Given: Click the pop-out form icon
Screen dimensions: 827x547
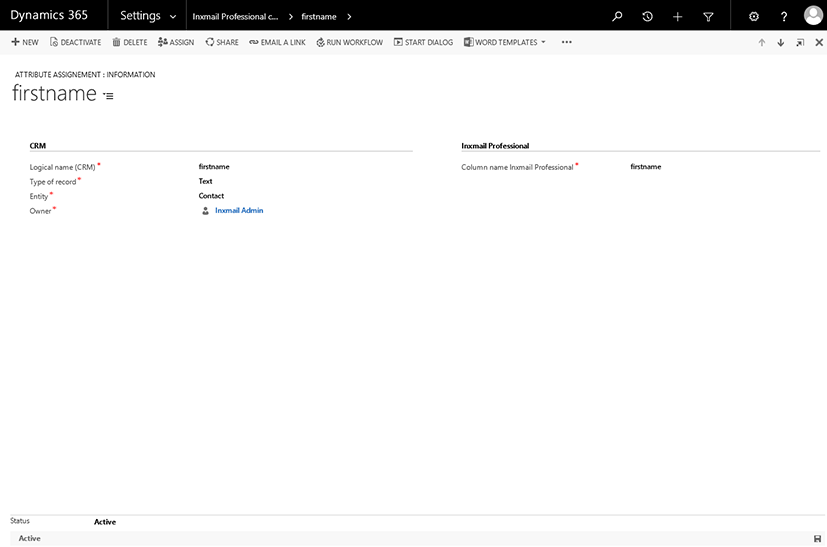Looking at the screenshot, I should [x=800, y=43].
